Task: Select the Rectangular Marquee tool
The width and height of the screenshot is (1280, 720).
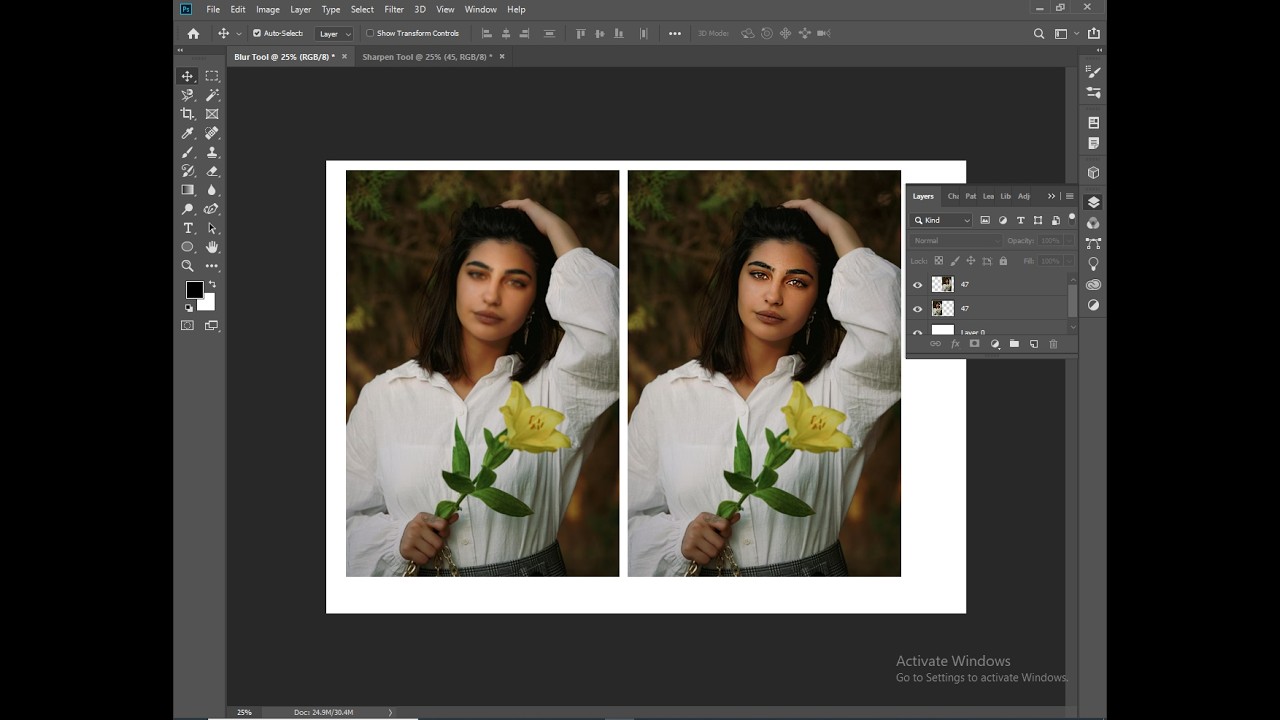Action: click(x=212, y=76)
